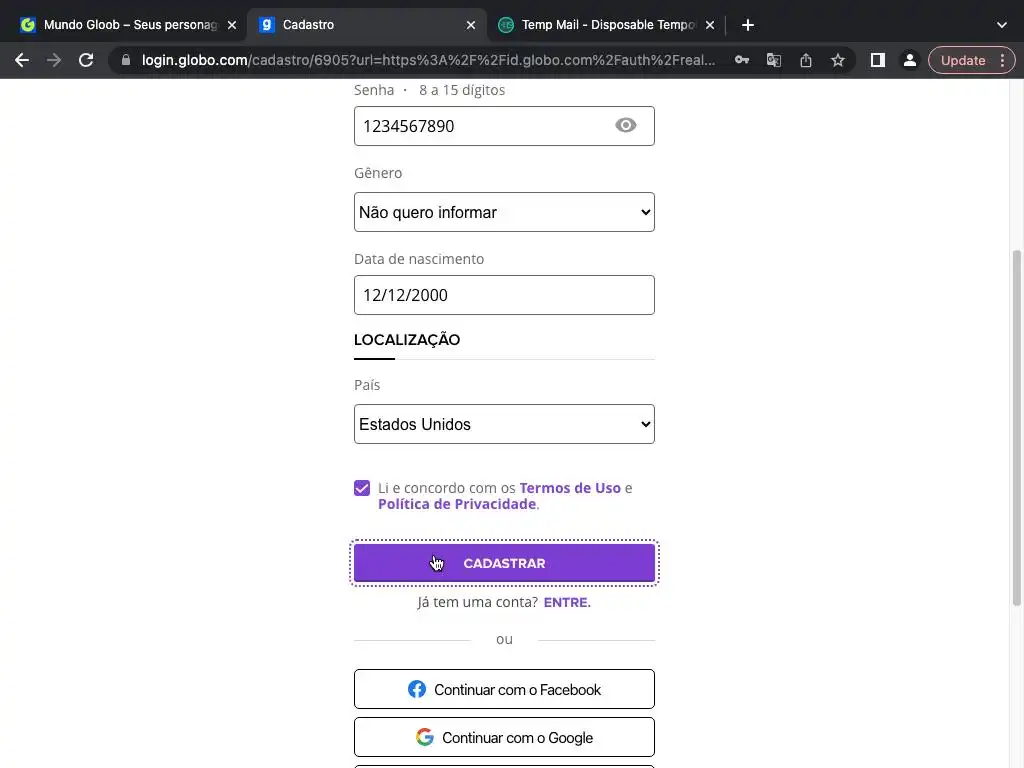Open the Gênero dropdown

point(504,212)
